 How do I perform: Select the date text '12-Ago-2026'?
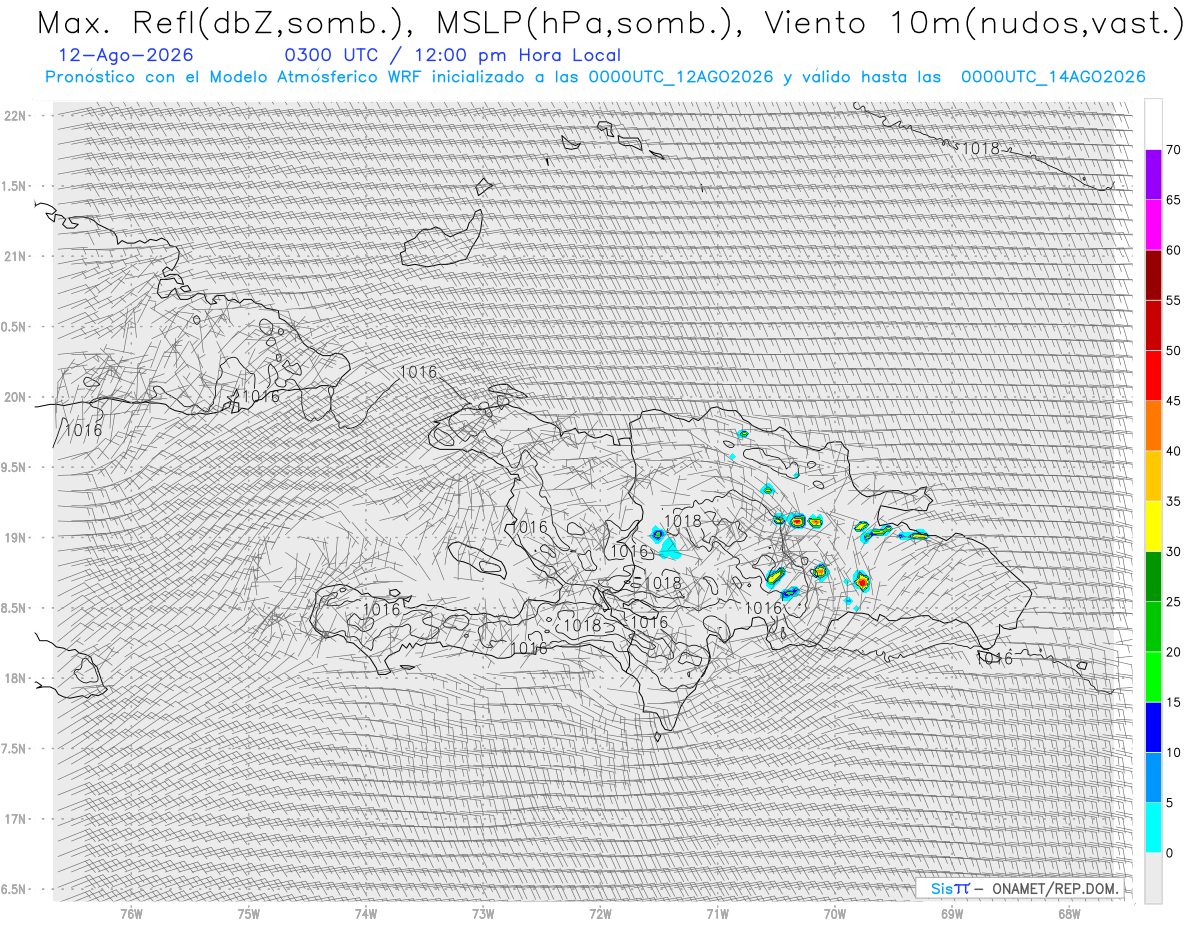(127, 55)
